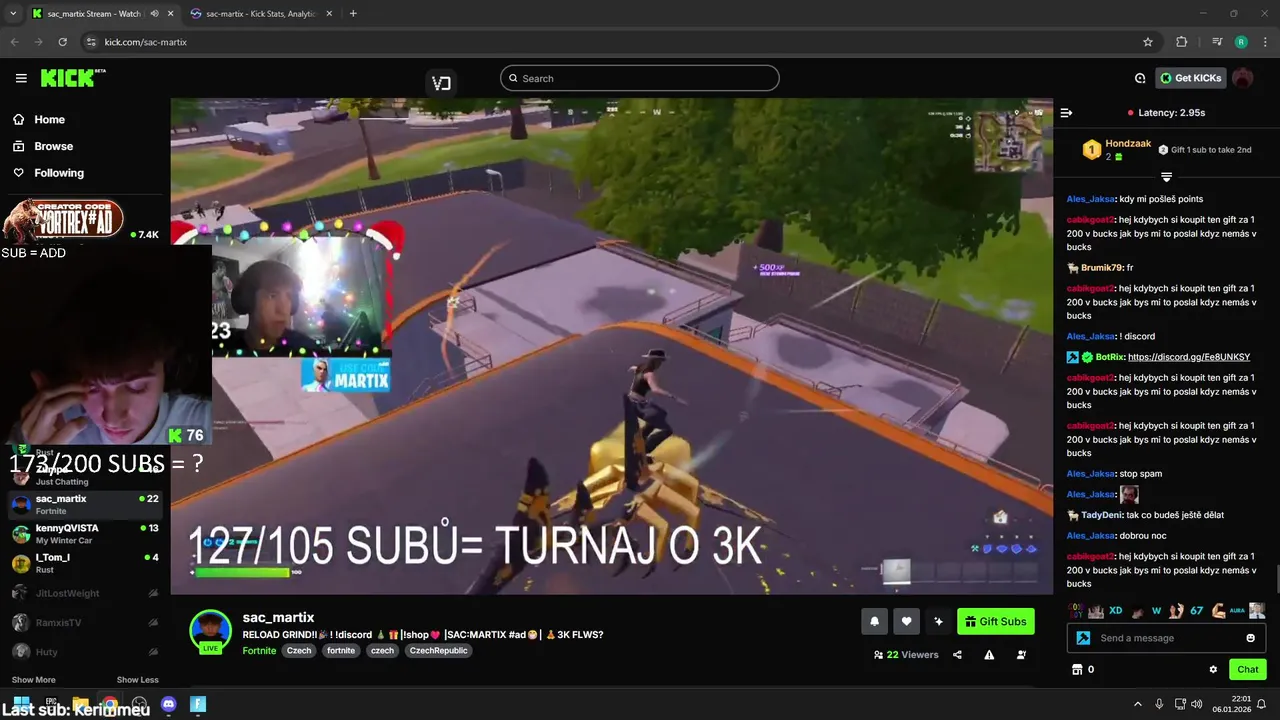The width and height of the screenshot is (1280, 720).
Task: Click the green Chat send button
Action: pyautogui.click(x=1247, y=669)
